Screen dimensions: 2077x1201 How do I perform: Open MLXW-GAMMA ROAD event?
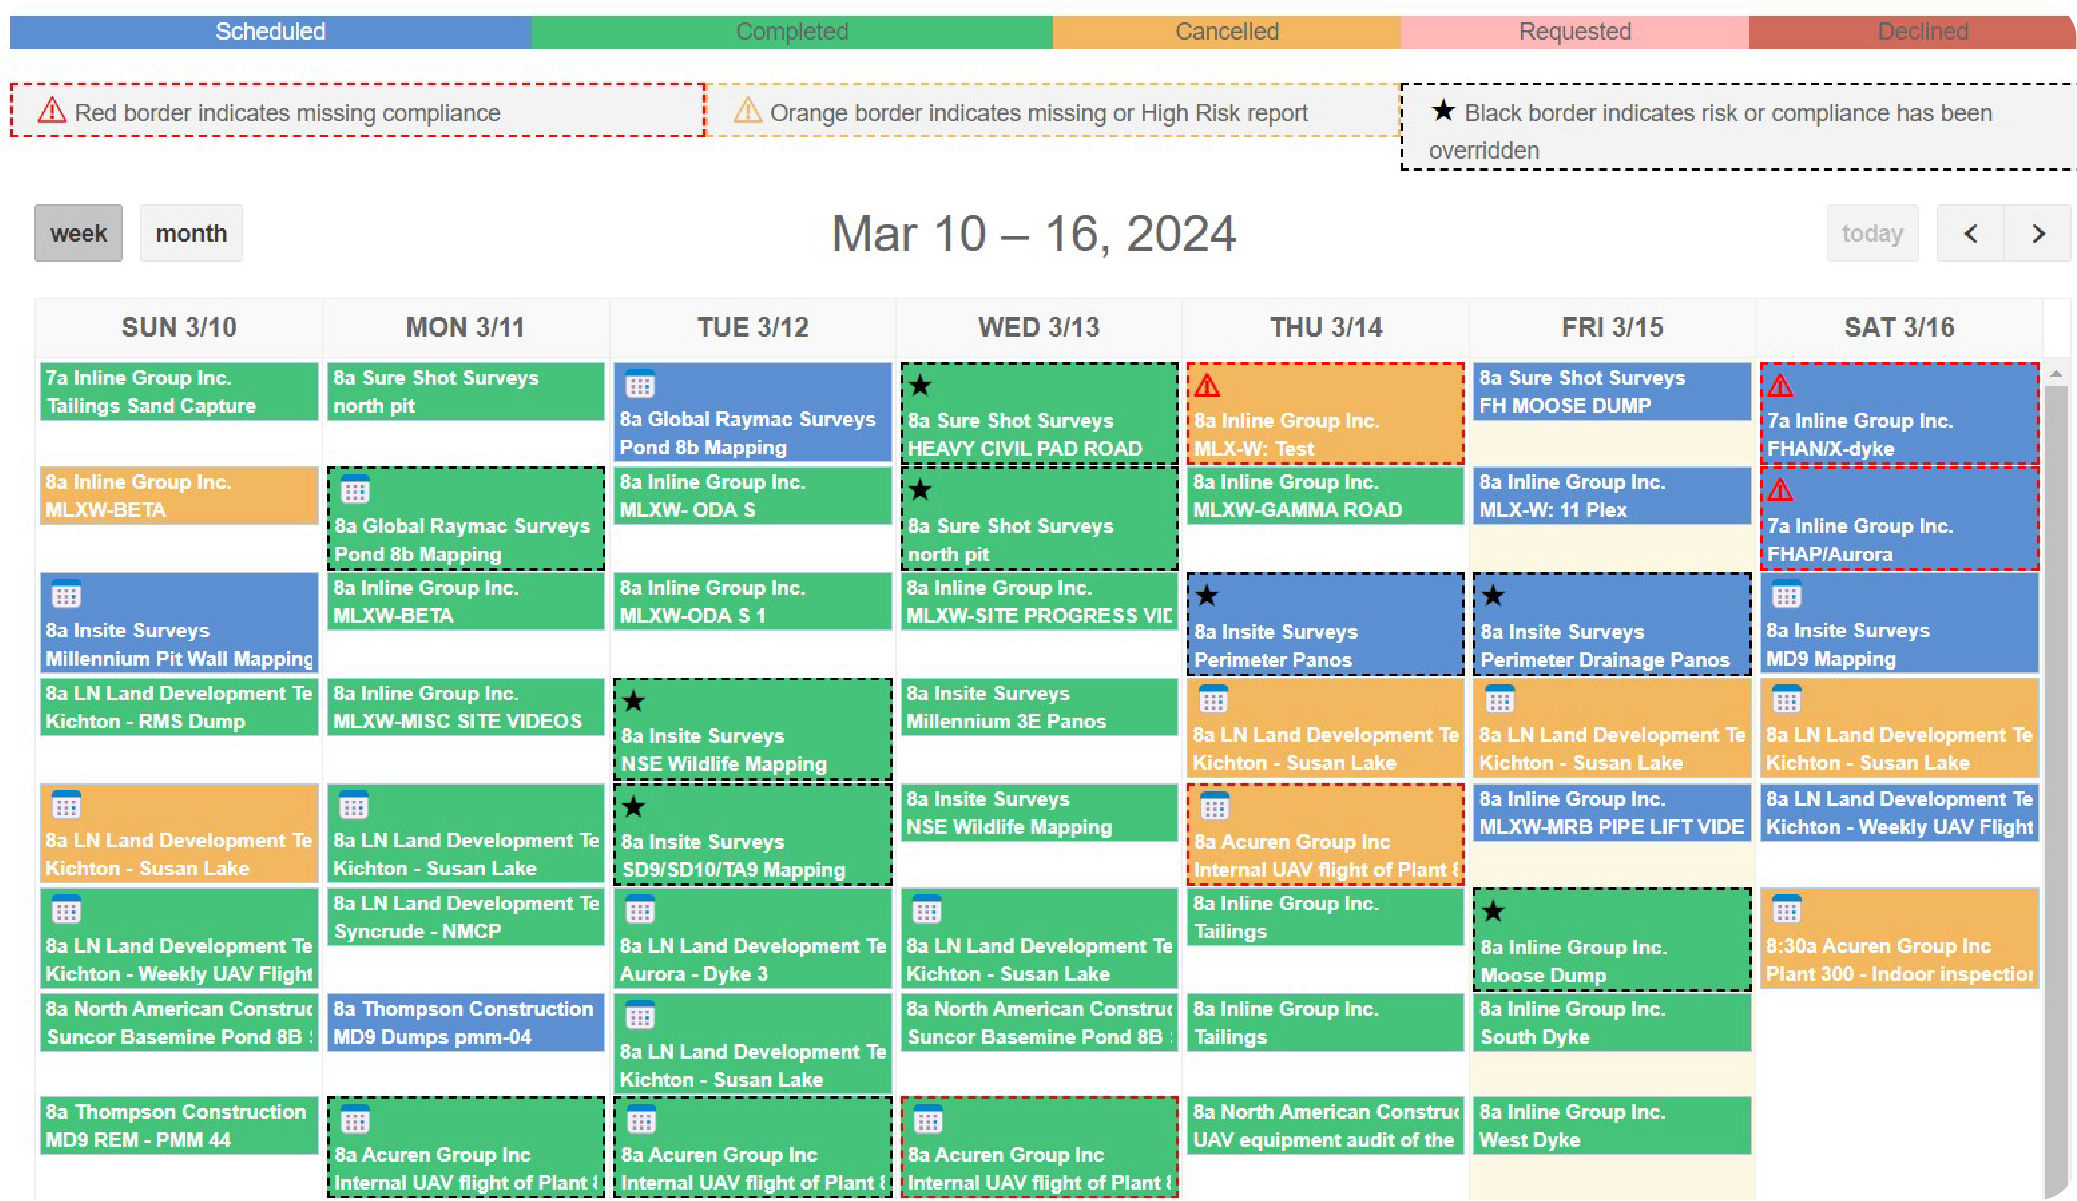click(x=1325, y=495)
